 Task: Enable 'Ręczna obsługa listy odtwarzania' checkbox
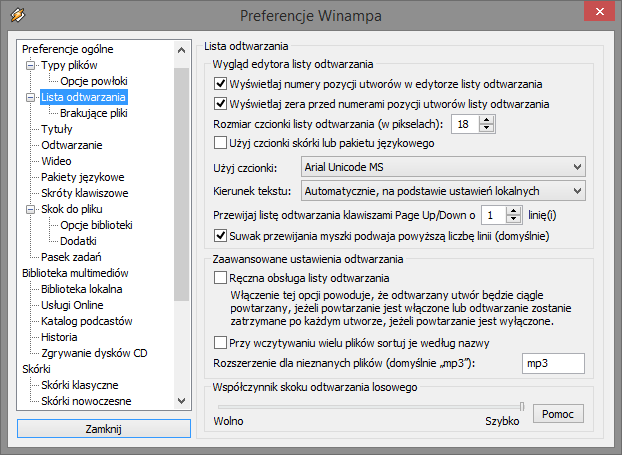pos(220,278)
